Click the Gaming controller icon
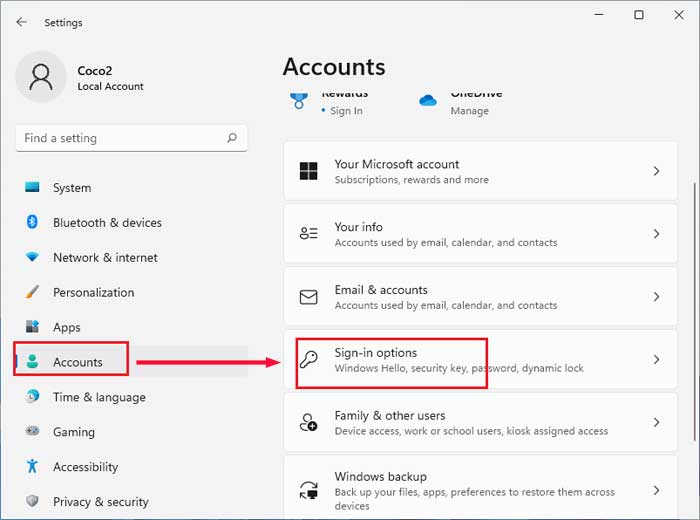The width and height of the screenshot is (700, 520). [x=32, y=431]
